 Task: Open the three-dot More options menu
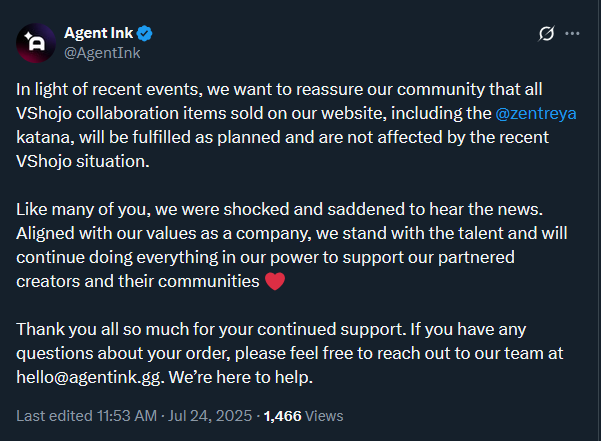(x=572, y=34)
